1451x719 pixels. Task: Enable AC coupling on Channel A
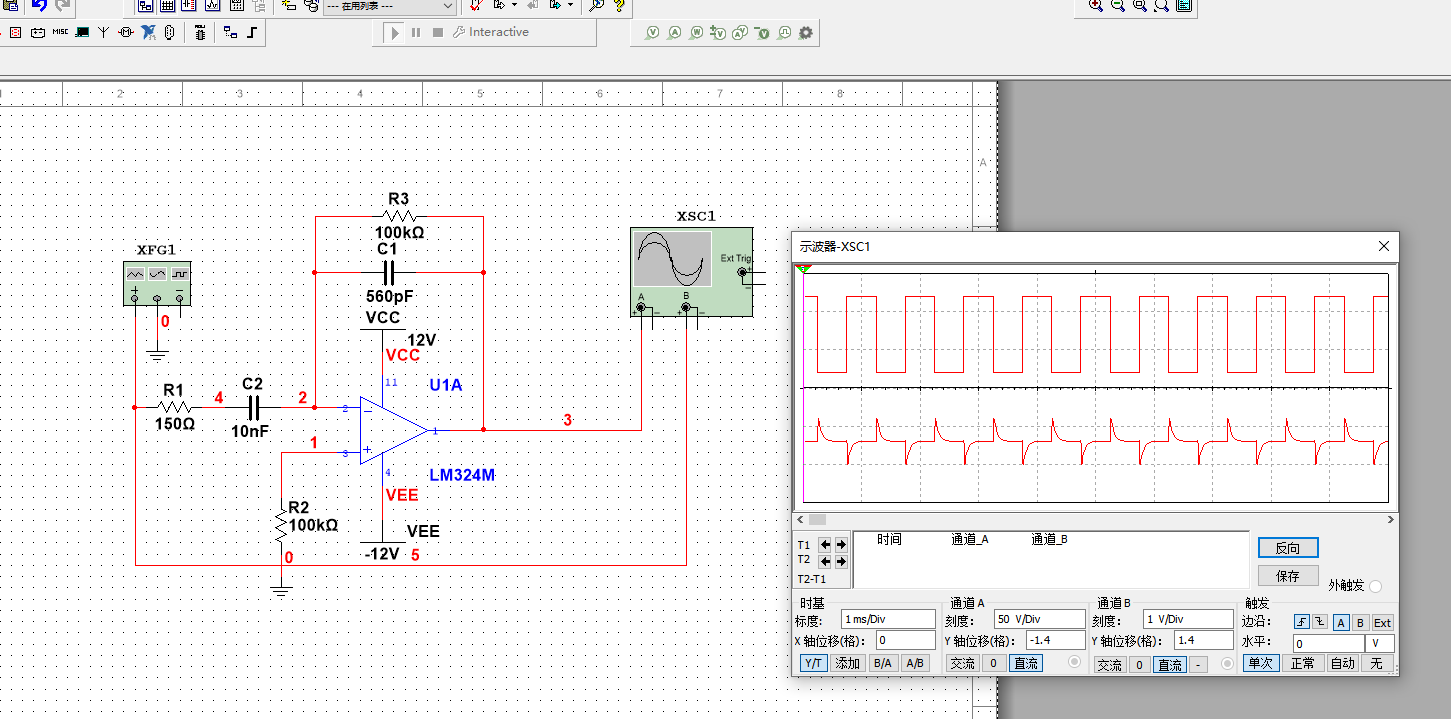click(963, 663)
